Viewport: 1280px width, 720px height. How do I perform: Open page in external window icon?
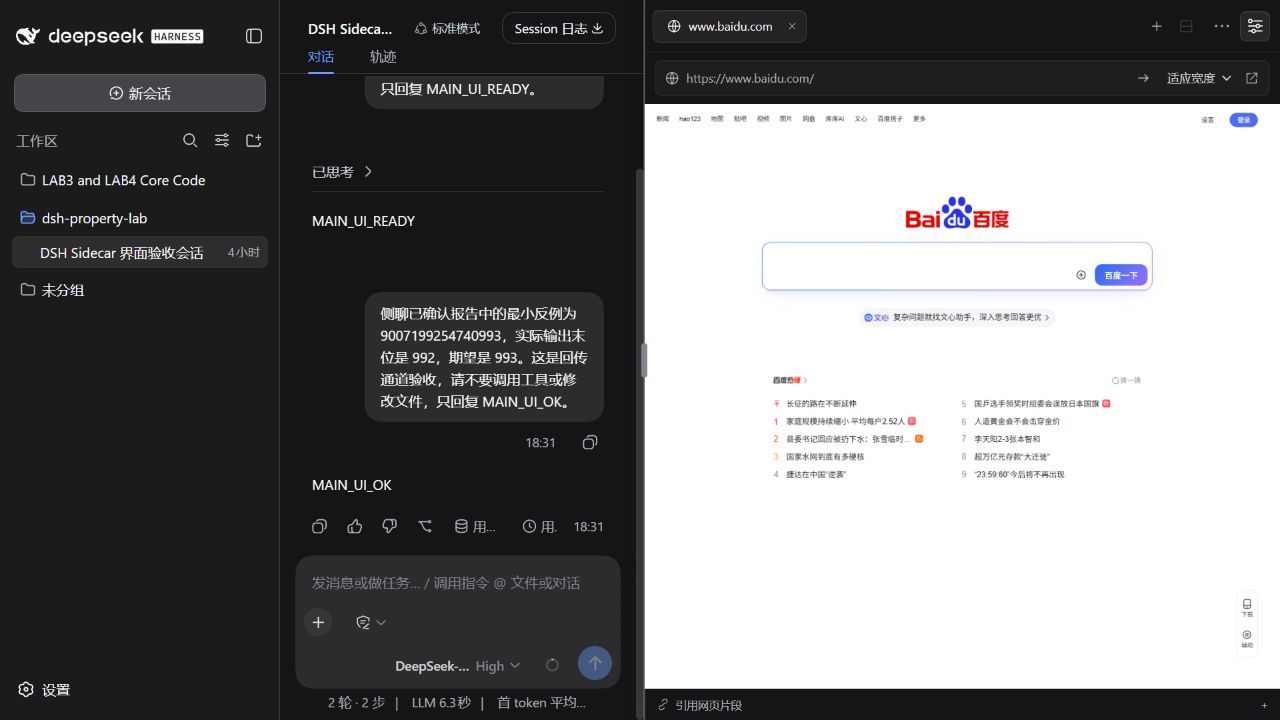1252,78
